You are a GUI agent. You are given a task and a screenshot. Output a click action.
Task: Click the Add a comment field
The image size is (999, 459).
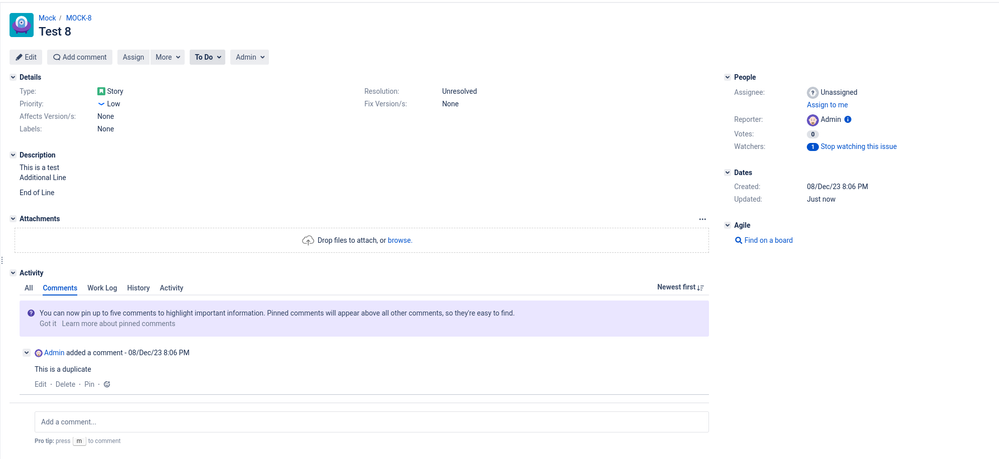[371, 422]
